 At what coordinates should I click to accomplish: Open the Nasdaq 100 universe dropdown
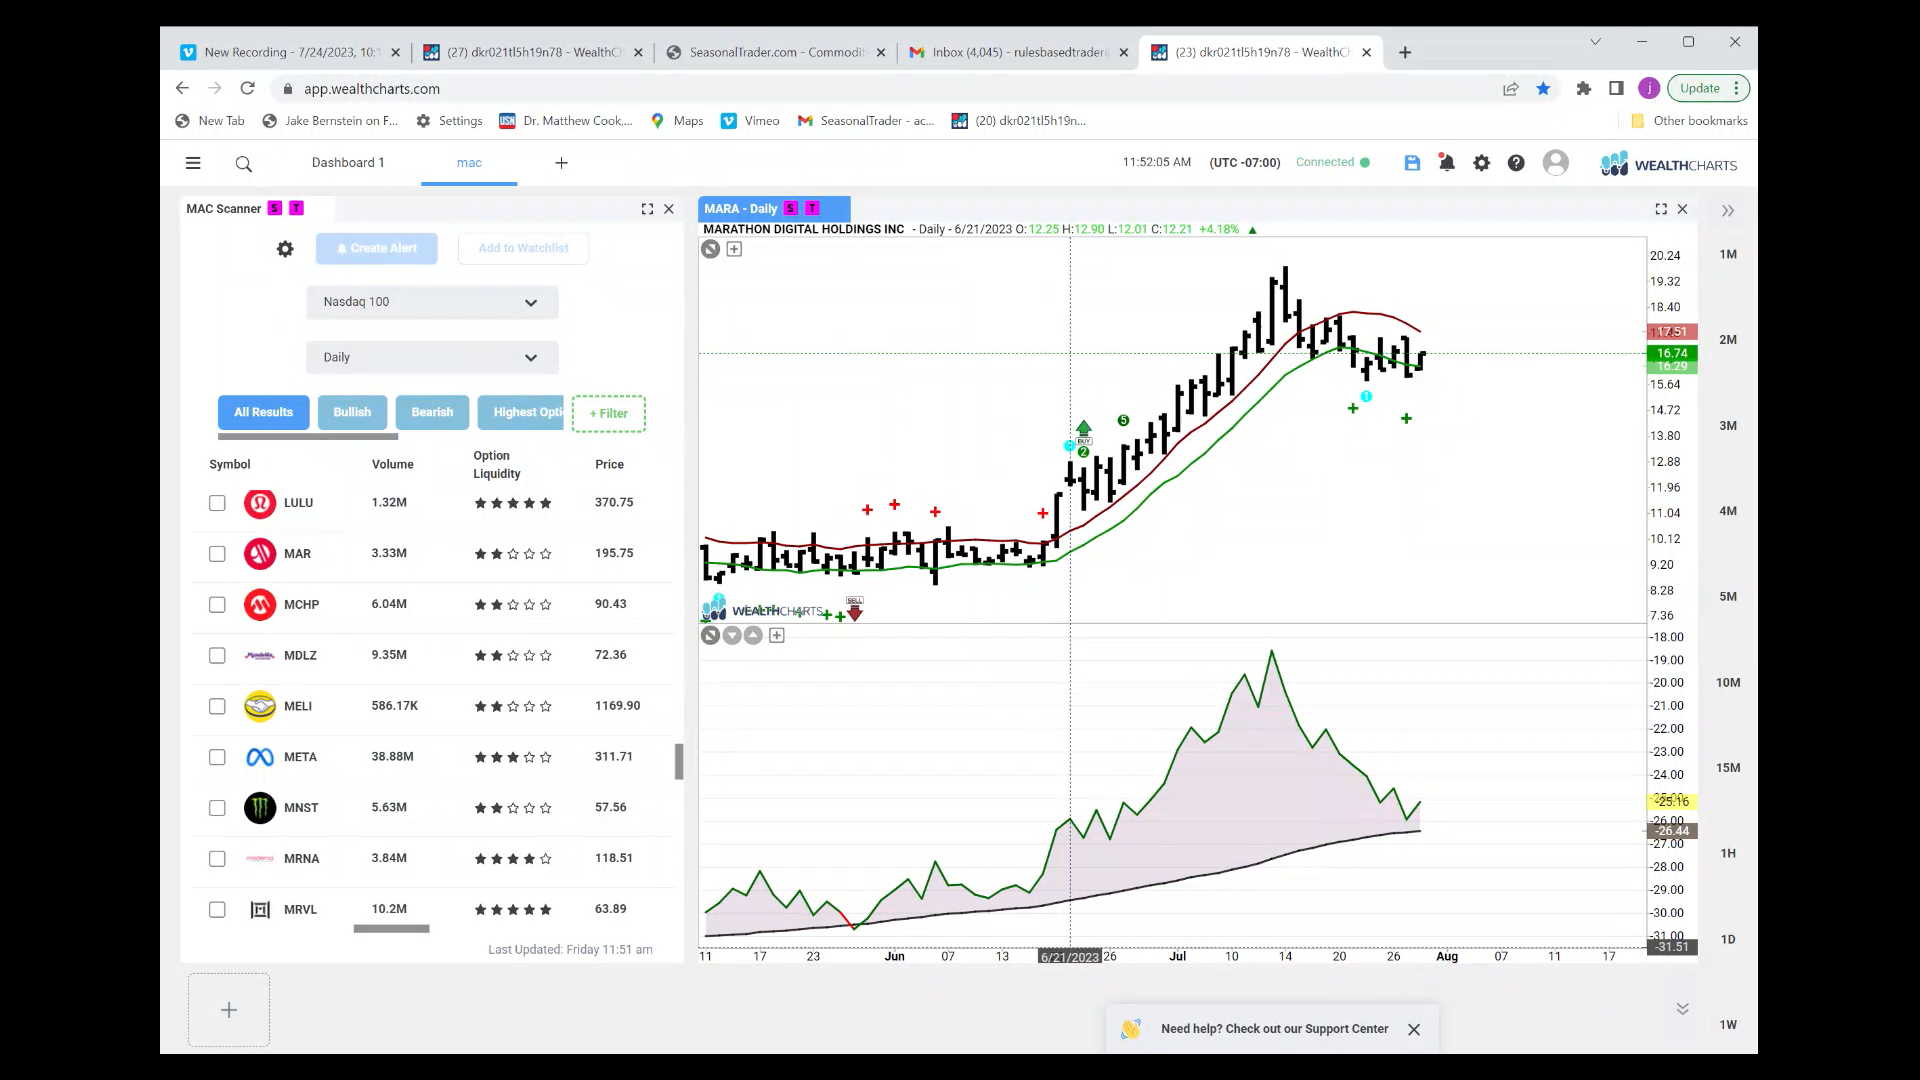click(x=432, y=302)
